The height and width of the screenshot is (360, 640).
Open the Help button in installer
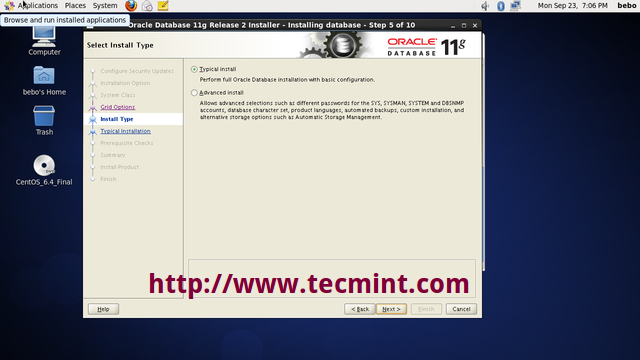(103, 309)
